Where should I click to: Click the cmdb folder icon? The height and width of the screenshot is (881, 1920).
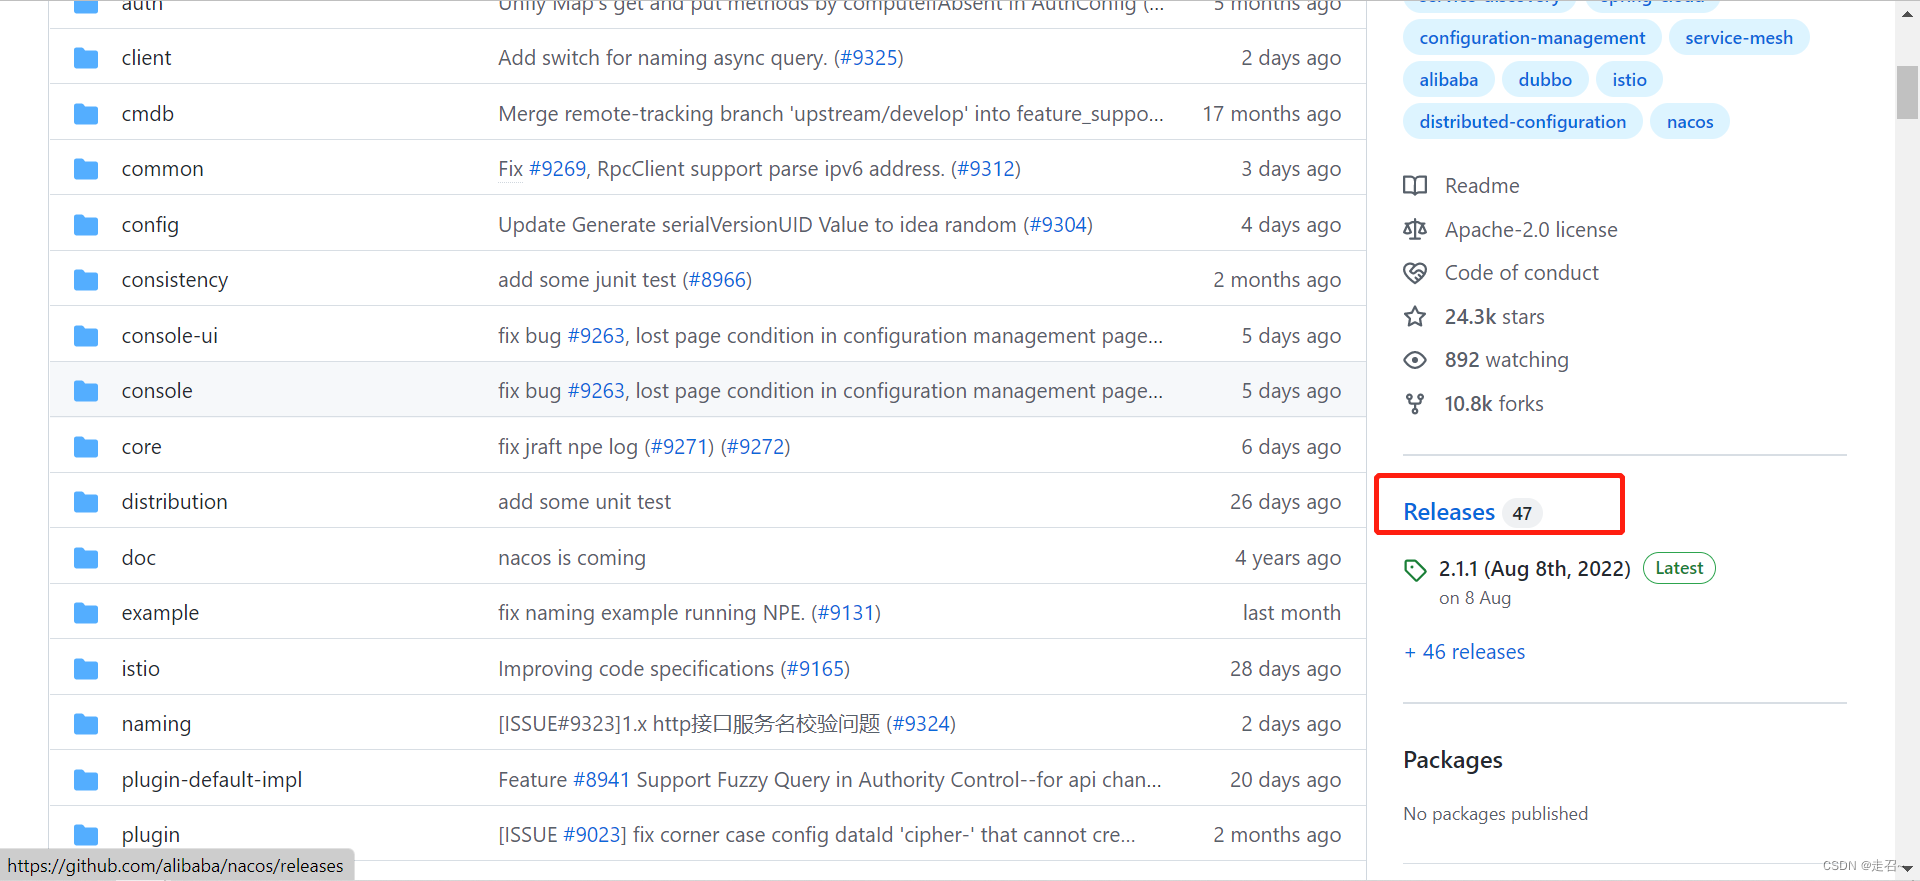coord(86,114)
